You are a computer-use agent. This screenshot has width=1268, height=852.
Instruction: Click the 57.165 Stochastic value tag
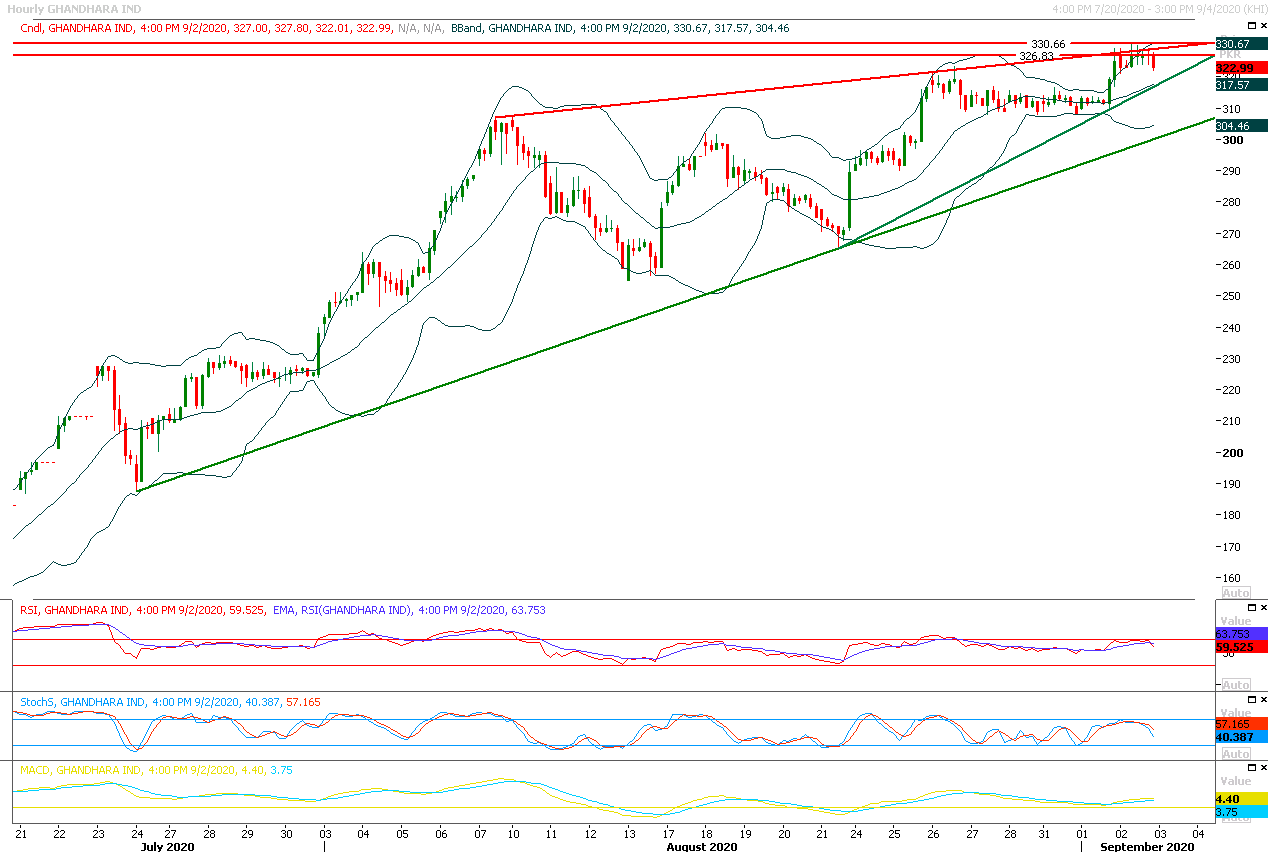[1241, 723]
